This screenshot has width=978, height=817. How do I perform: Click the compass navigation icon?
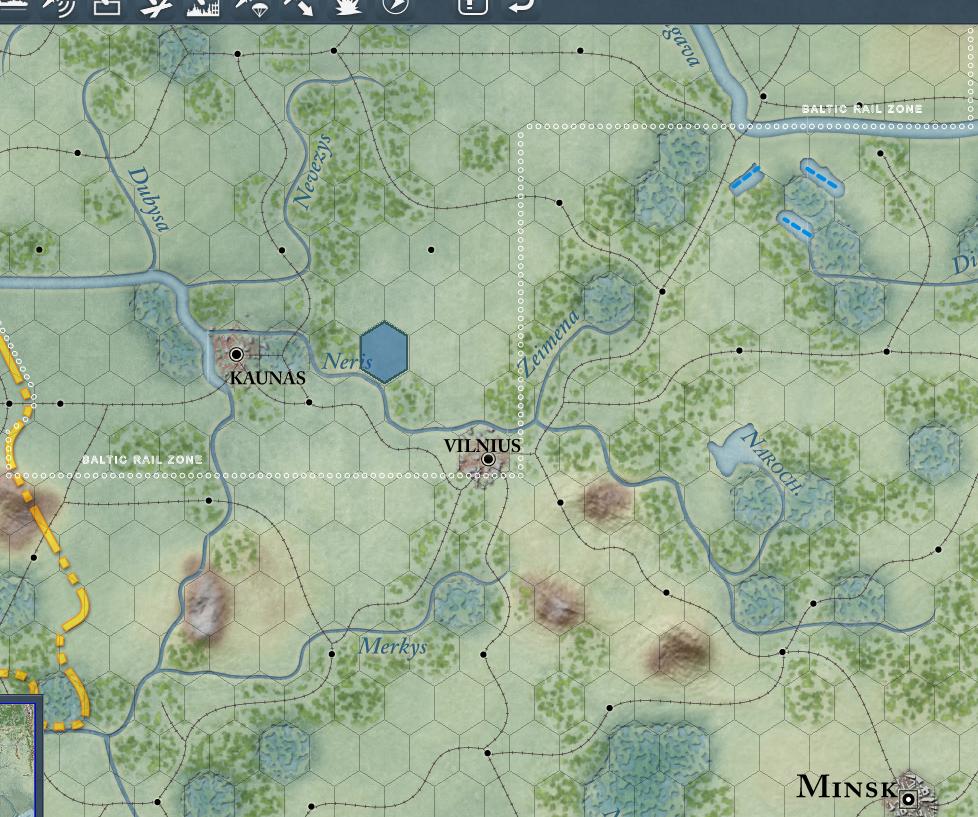[x=395, y=6]
